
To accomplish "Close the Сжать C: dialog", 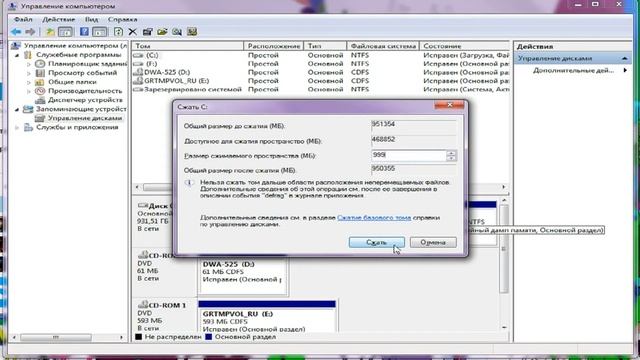I will point(449,105).
